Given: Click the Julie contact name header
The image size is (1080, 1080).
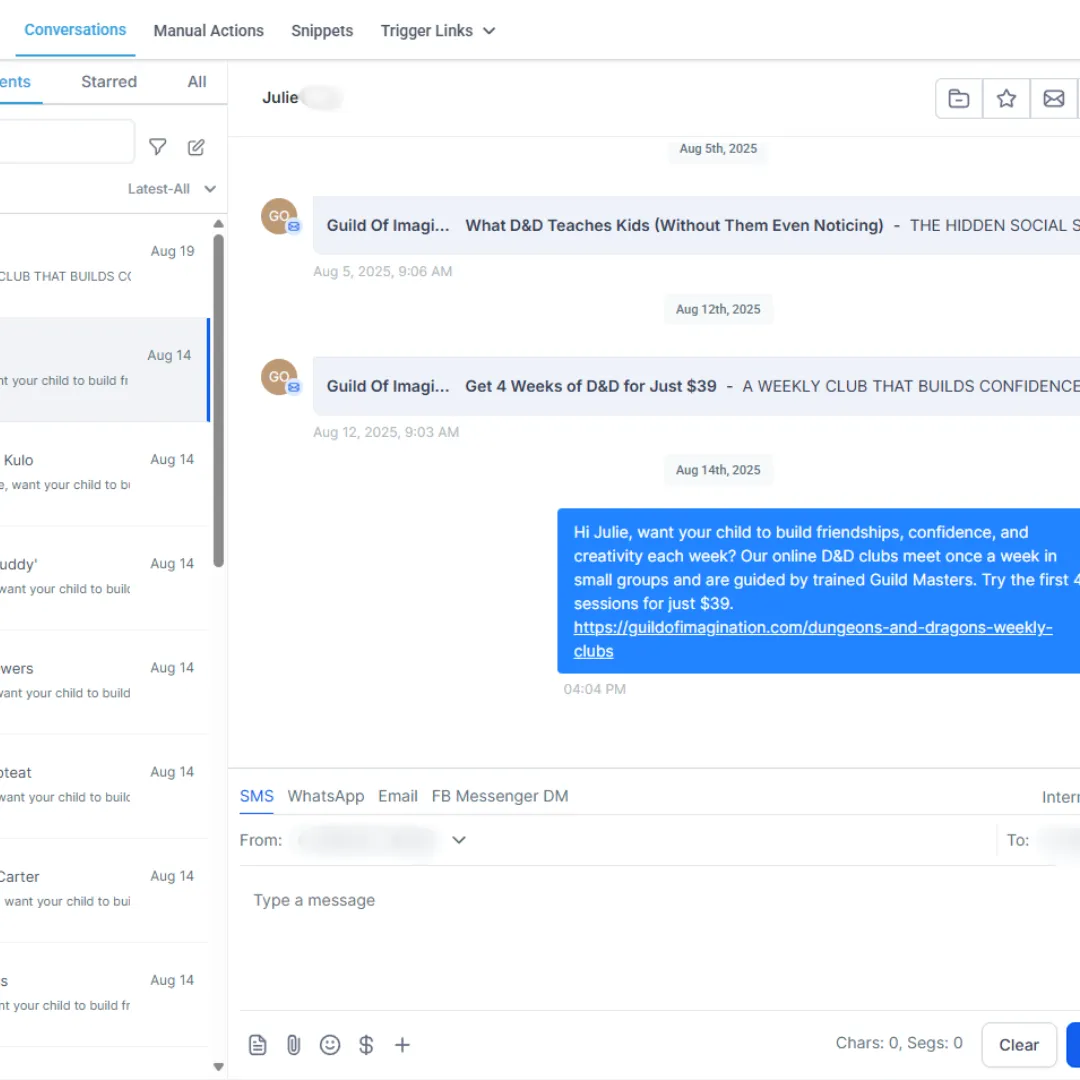Looking at the screenshot, I should (280, 98).
